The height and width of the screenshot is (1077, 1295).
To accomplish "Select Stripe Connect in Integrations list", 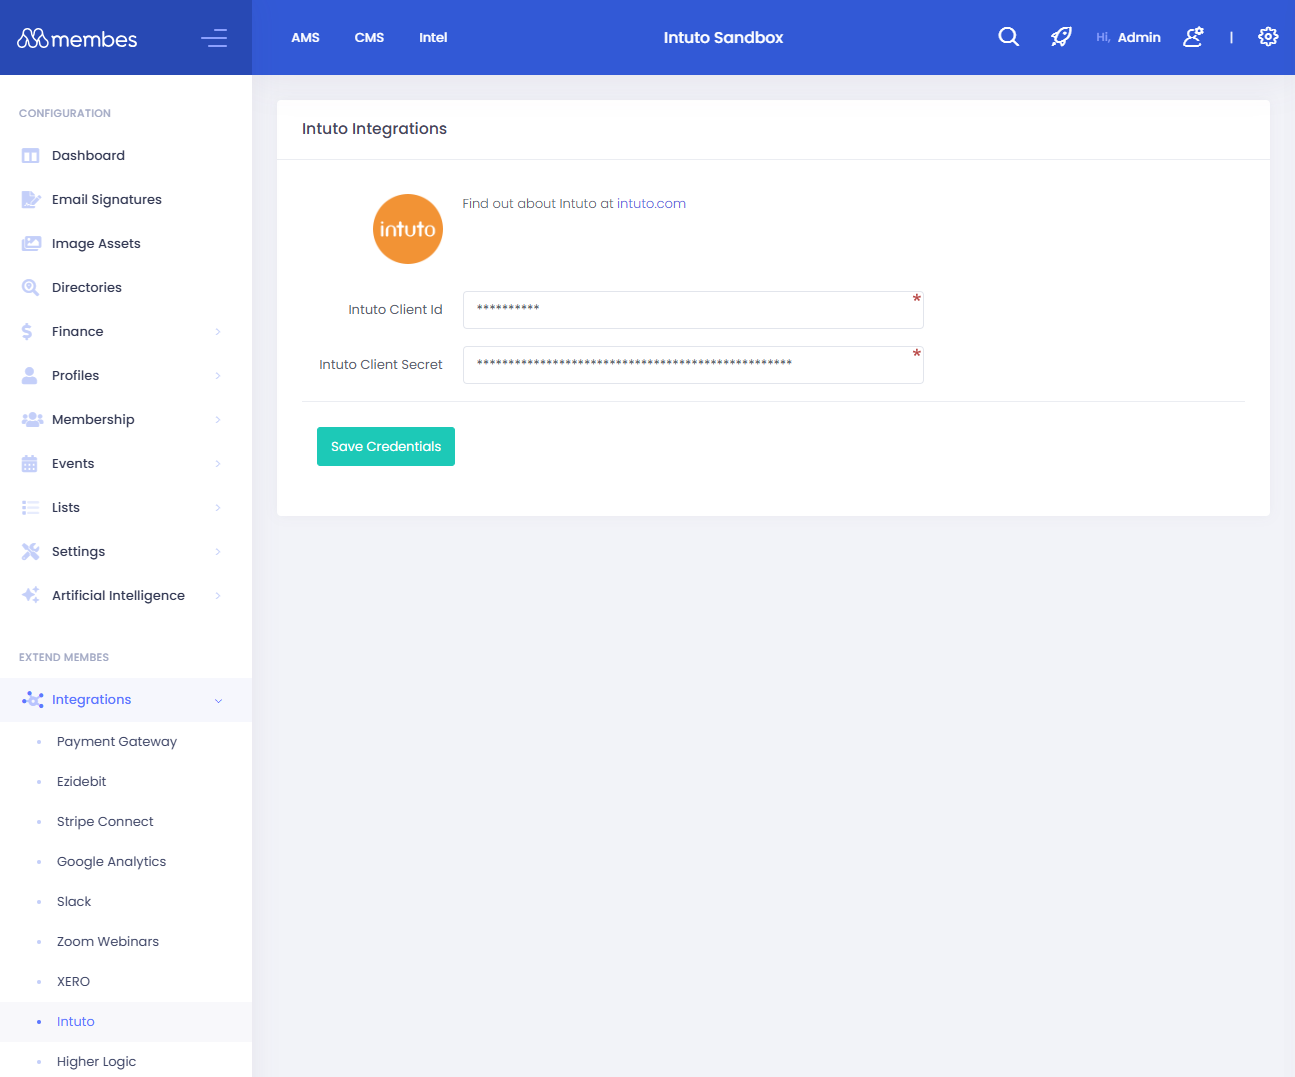I will point(105,822).
